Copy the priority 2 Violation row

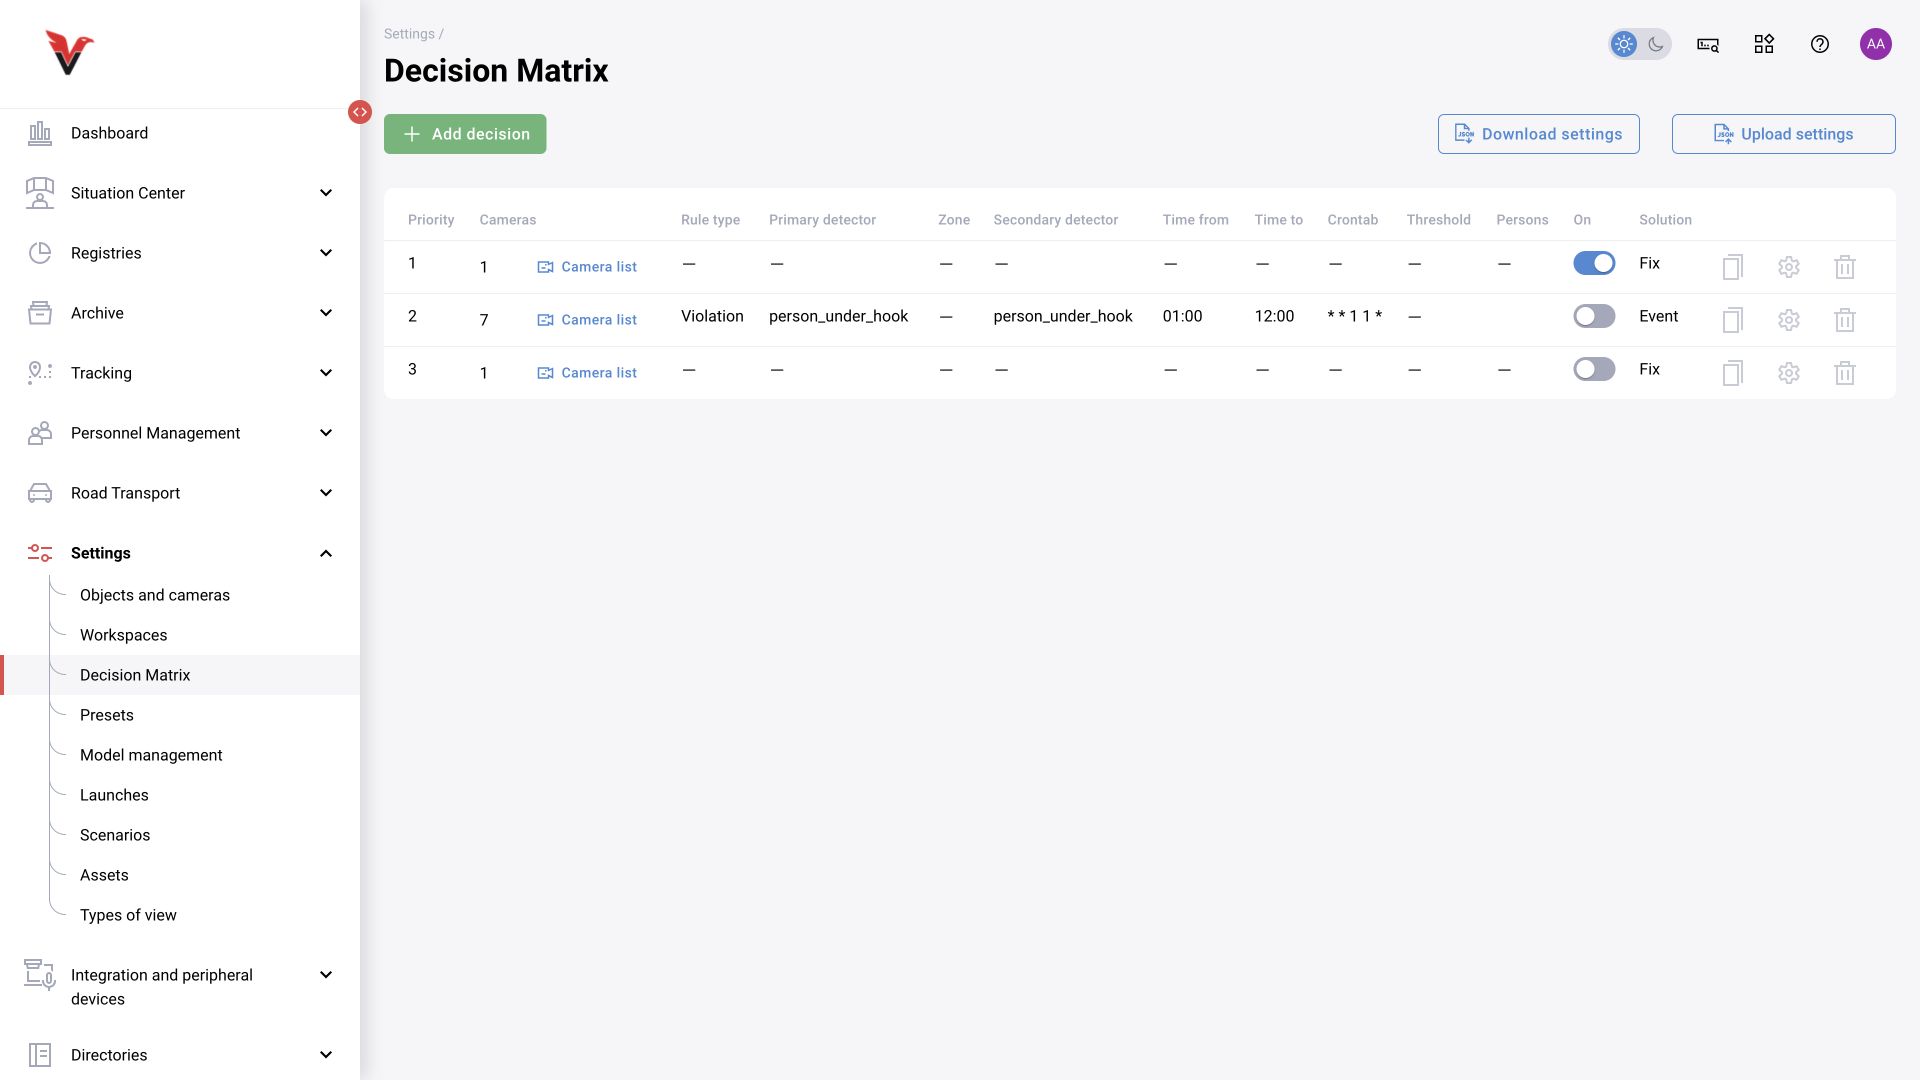coord(1733,320)
